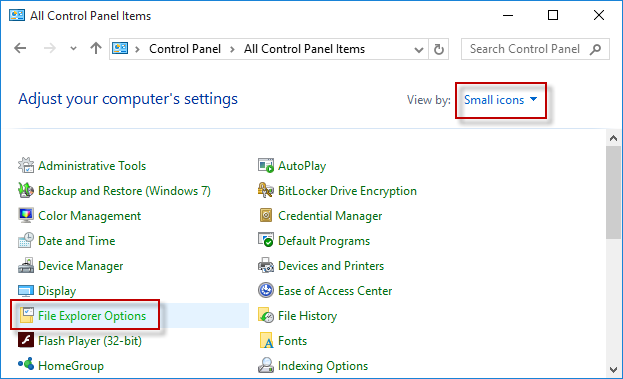Expand the address bar history dropdown
The height and width of the screenshot is (379, 623).
[x=419, y=50]
